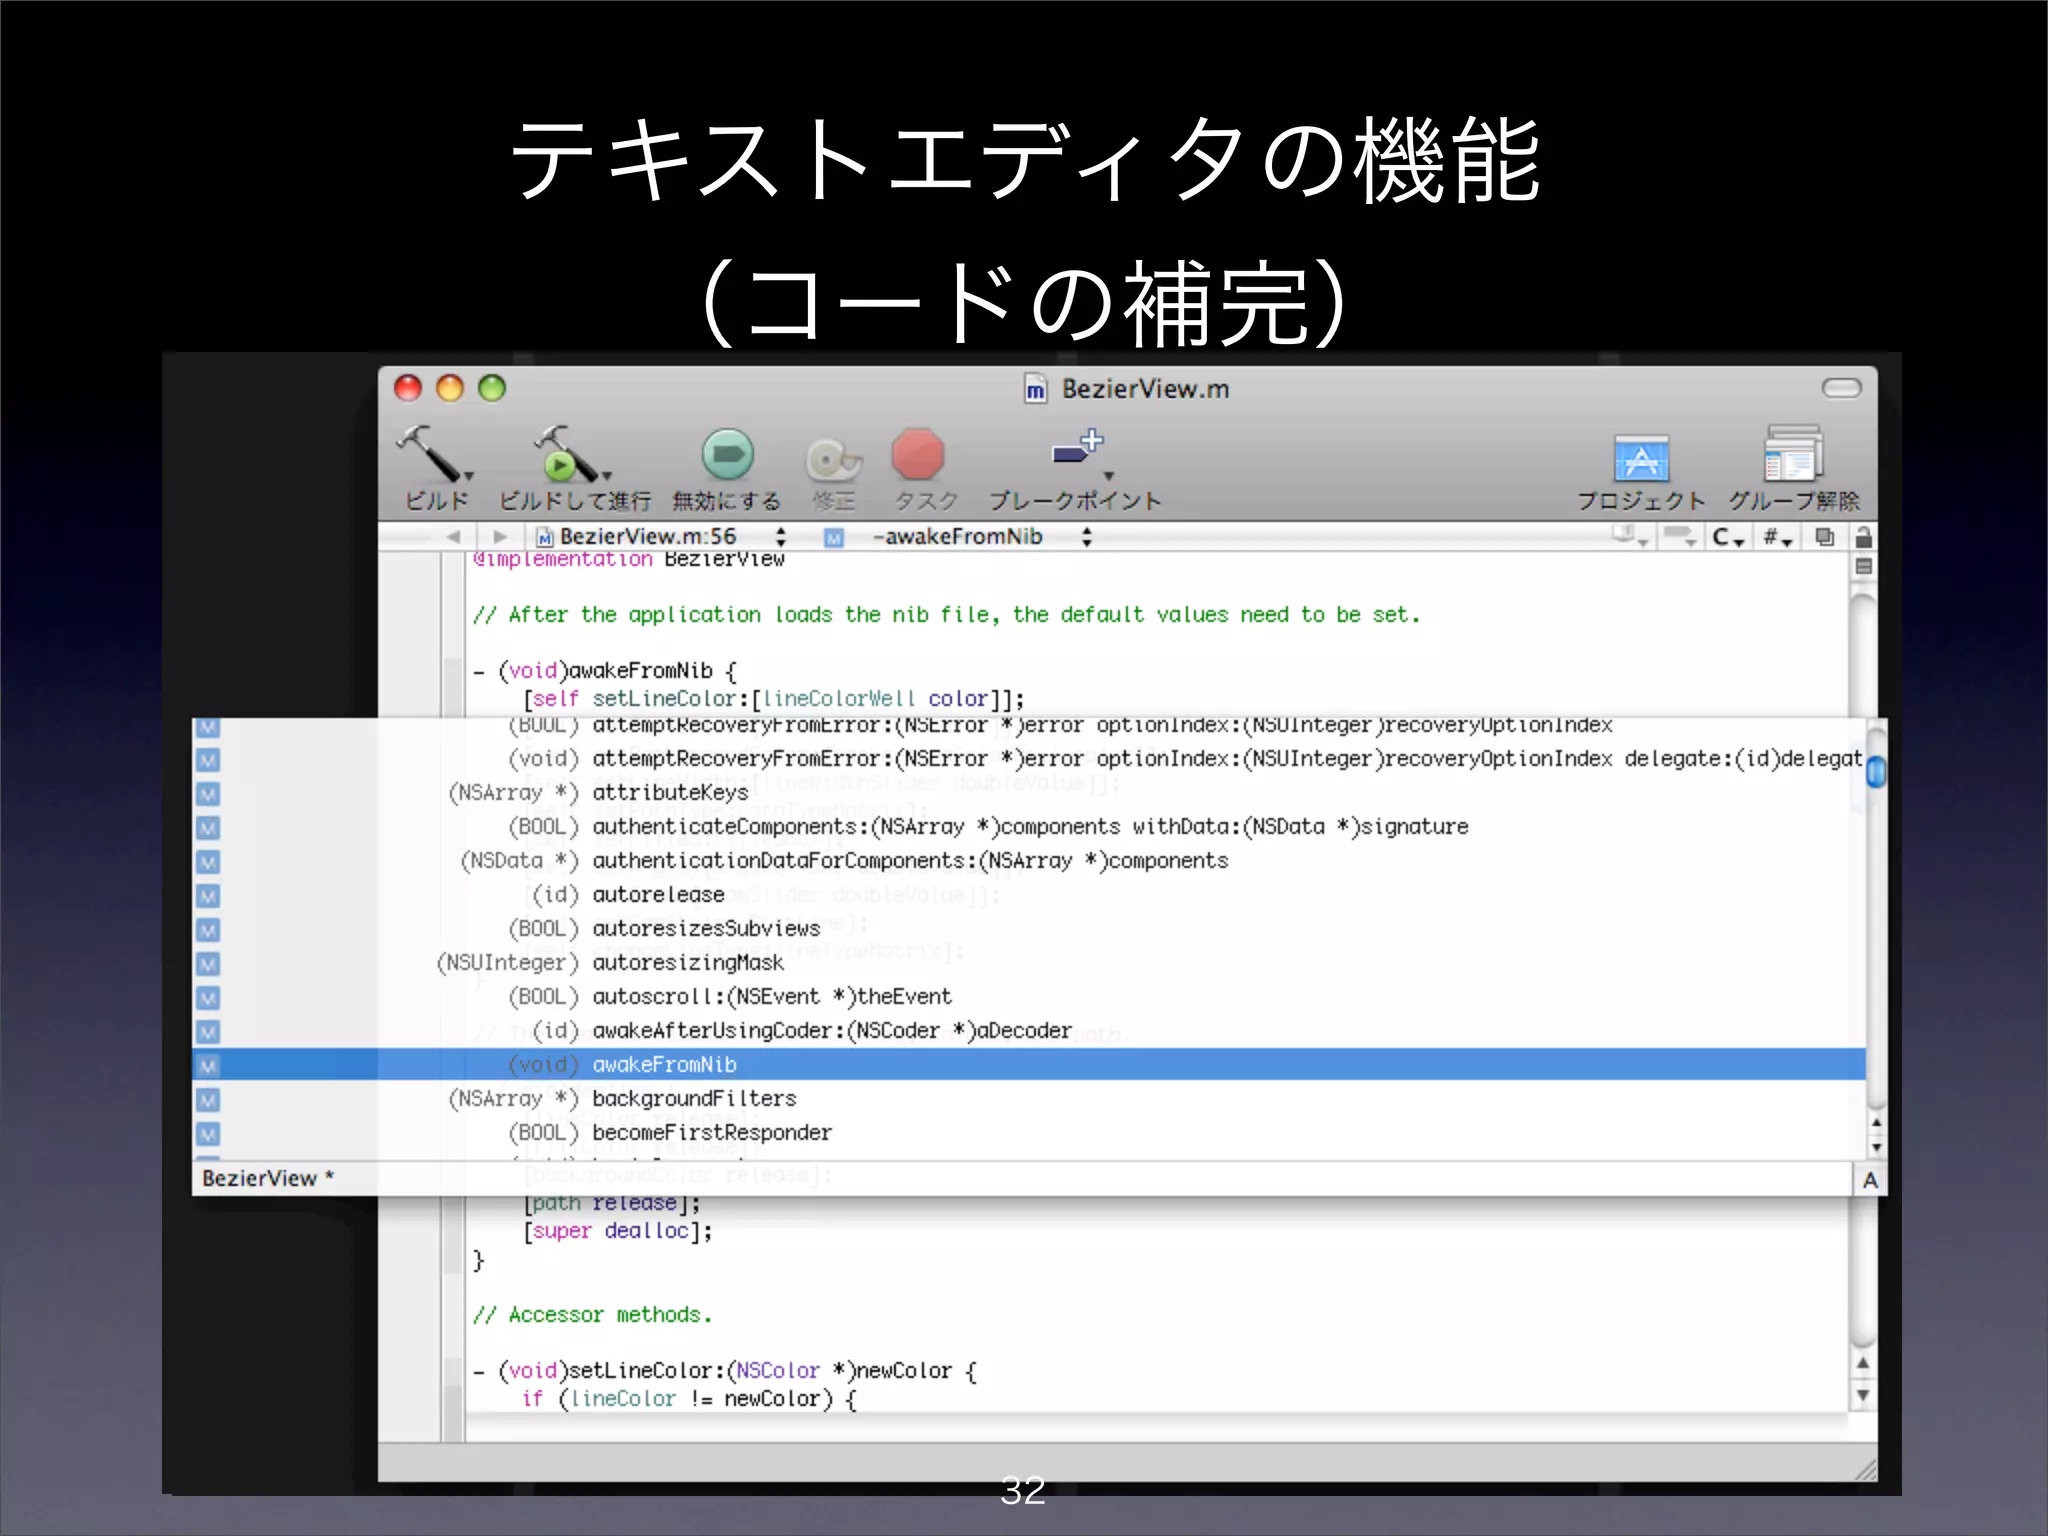
Task: Click the green 無効にする toolbar icon
Action: pyautogui.click(x=727, y=455)
